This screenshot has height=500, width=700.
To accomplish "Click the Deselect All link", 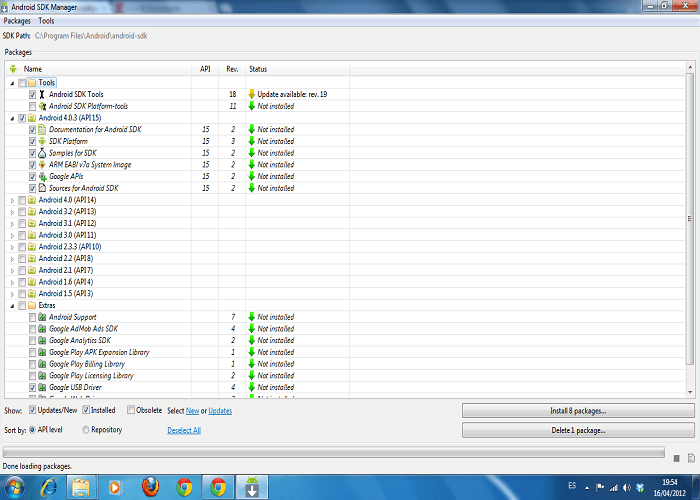I will pos(184,430).
